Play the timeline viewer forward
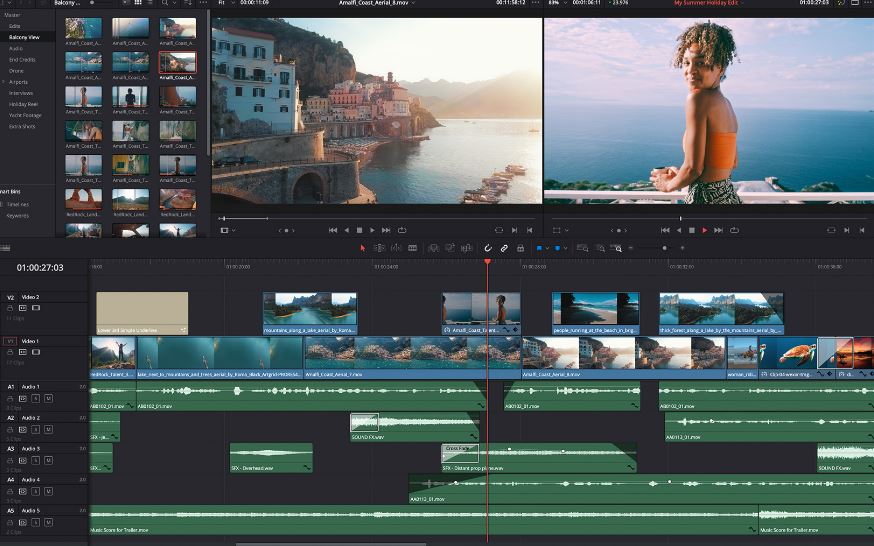This screenshot has width=874, height=546. [x=705, y=230]
